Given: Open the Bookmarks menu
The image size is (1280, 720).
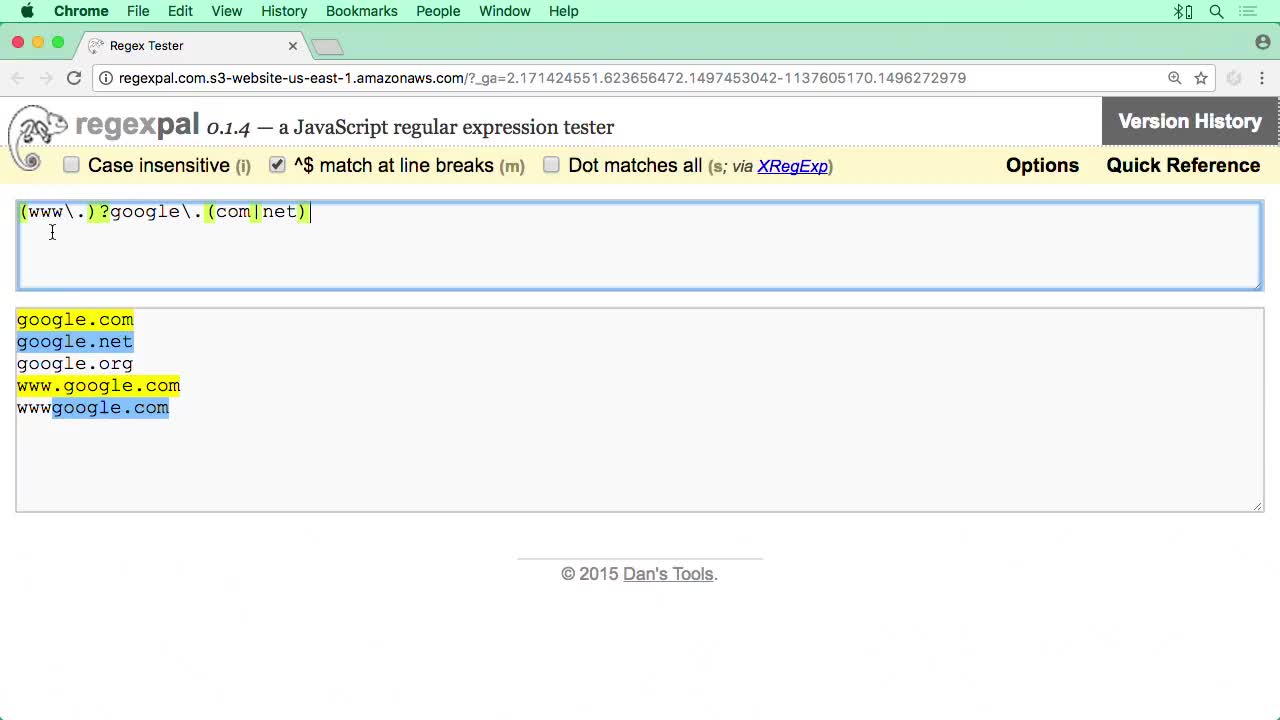Looking at the screenshot, I should click(361, 11).
